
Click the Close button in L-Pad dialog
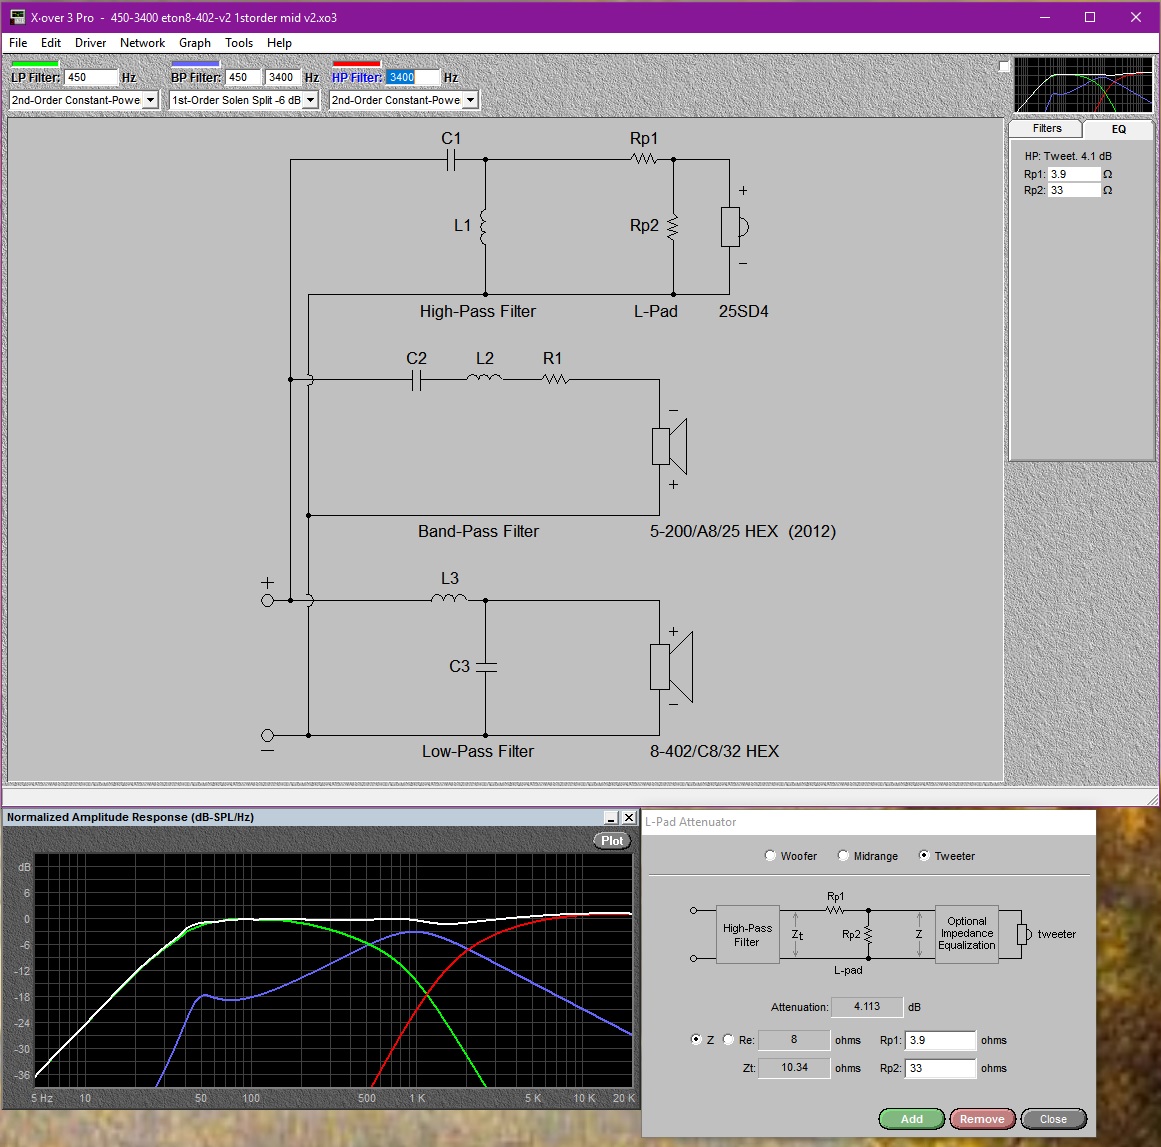1053,1119
